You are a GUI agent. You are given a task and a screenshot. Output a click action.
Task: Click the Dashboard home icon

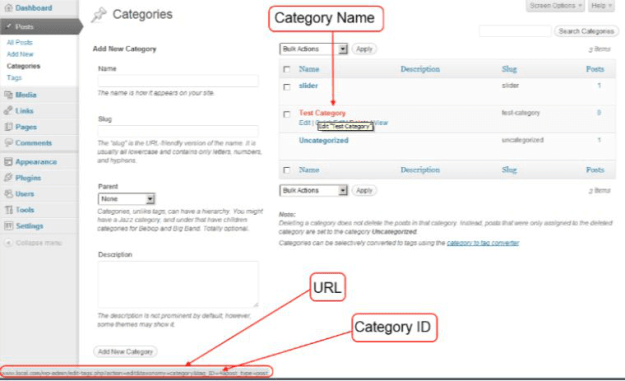(x=8, y=8)
